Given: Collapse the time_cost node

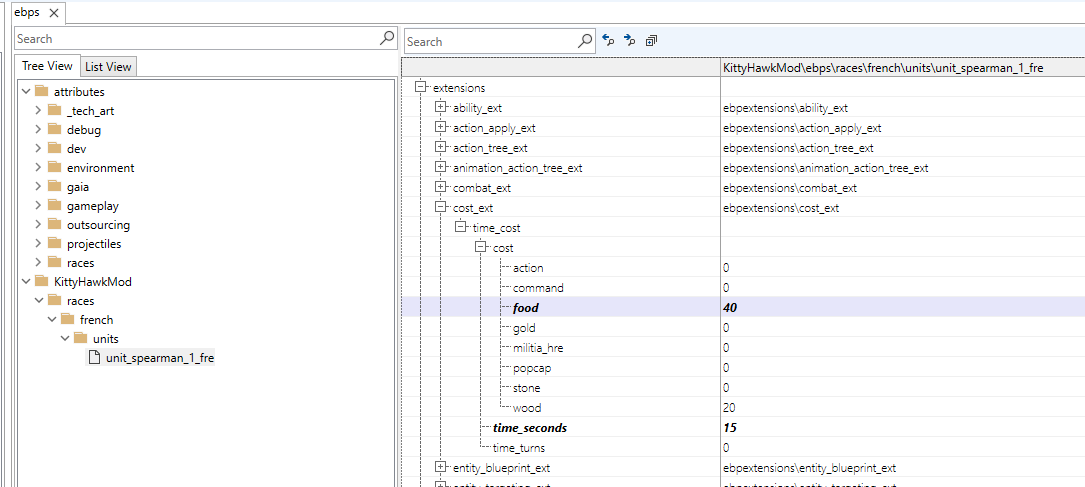Looking at the screenshot, I should coord(460,227).
